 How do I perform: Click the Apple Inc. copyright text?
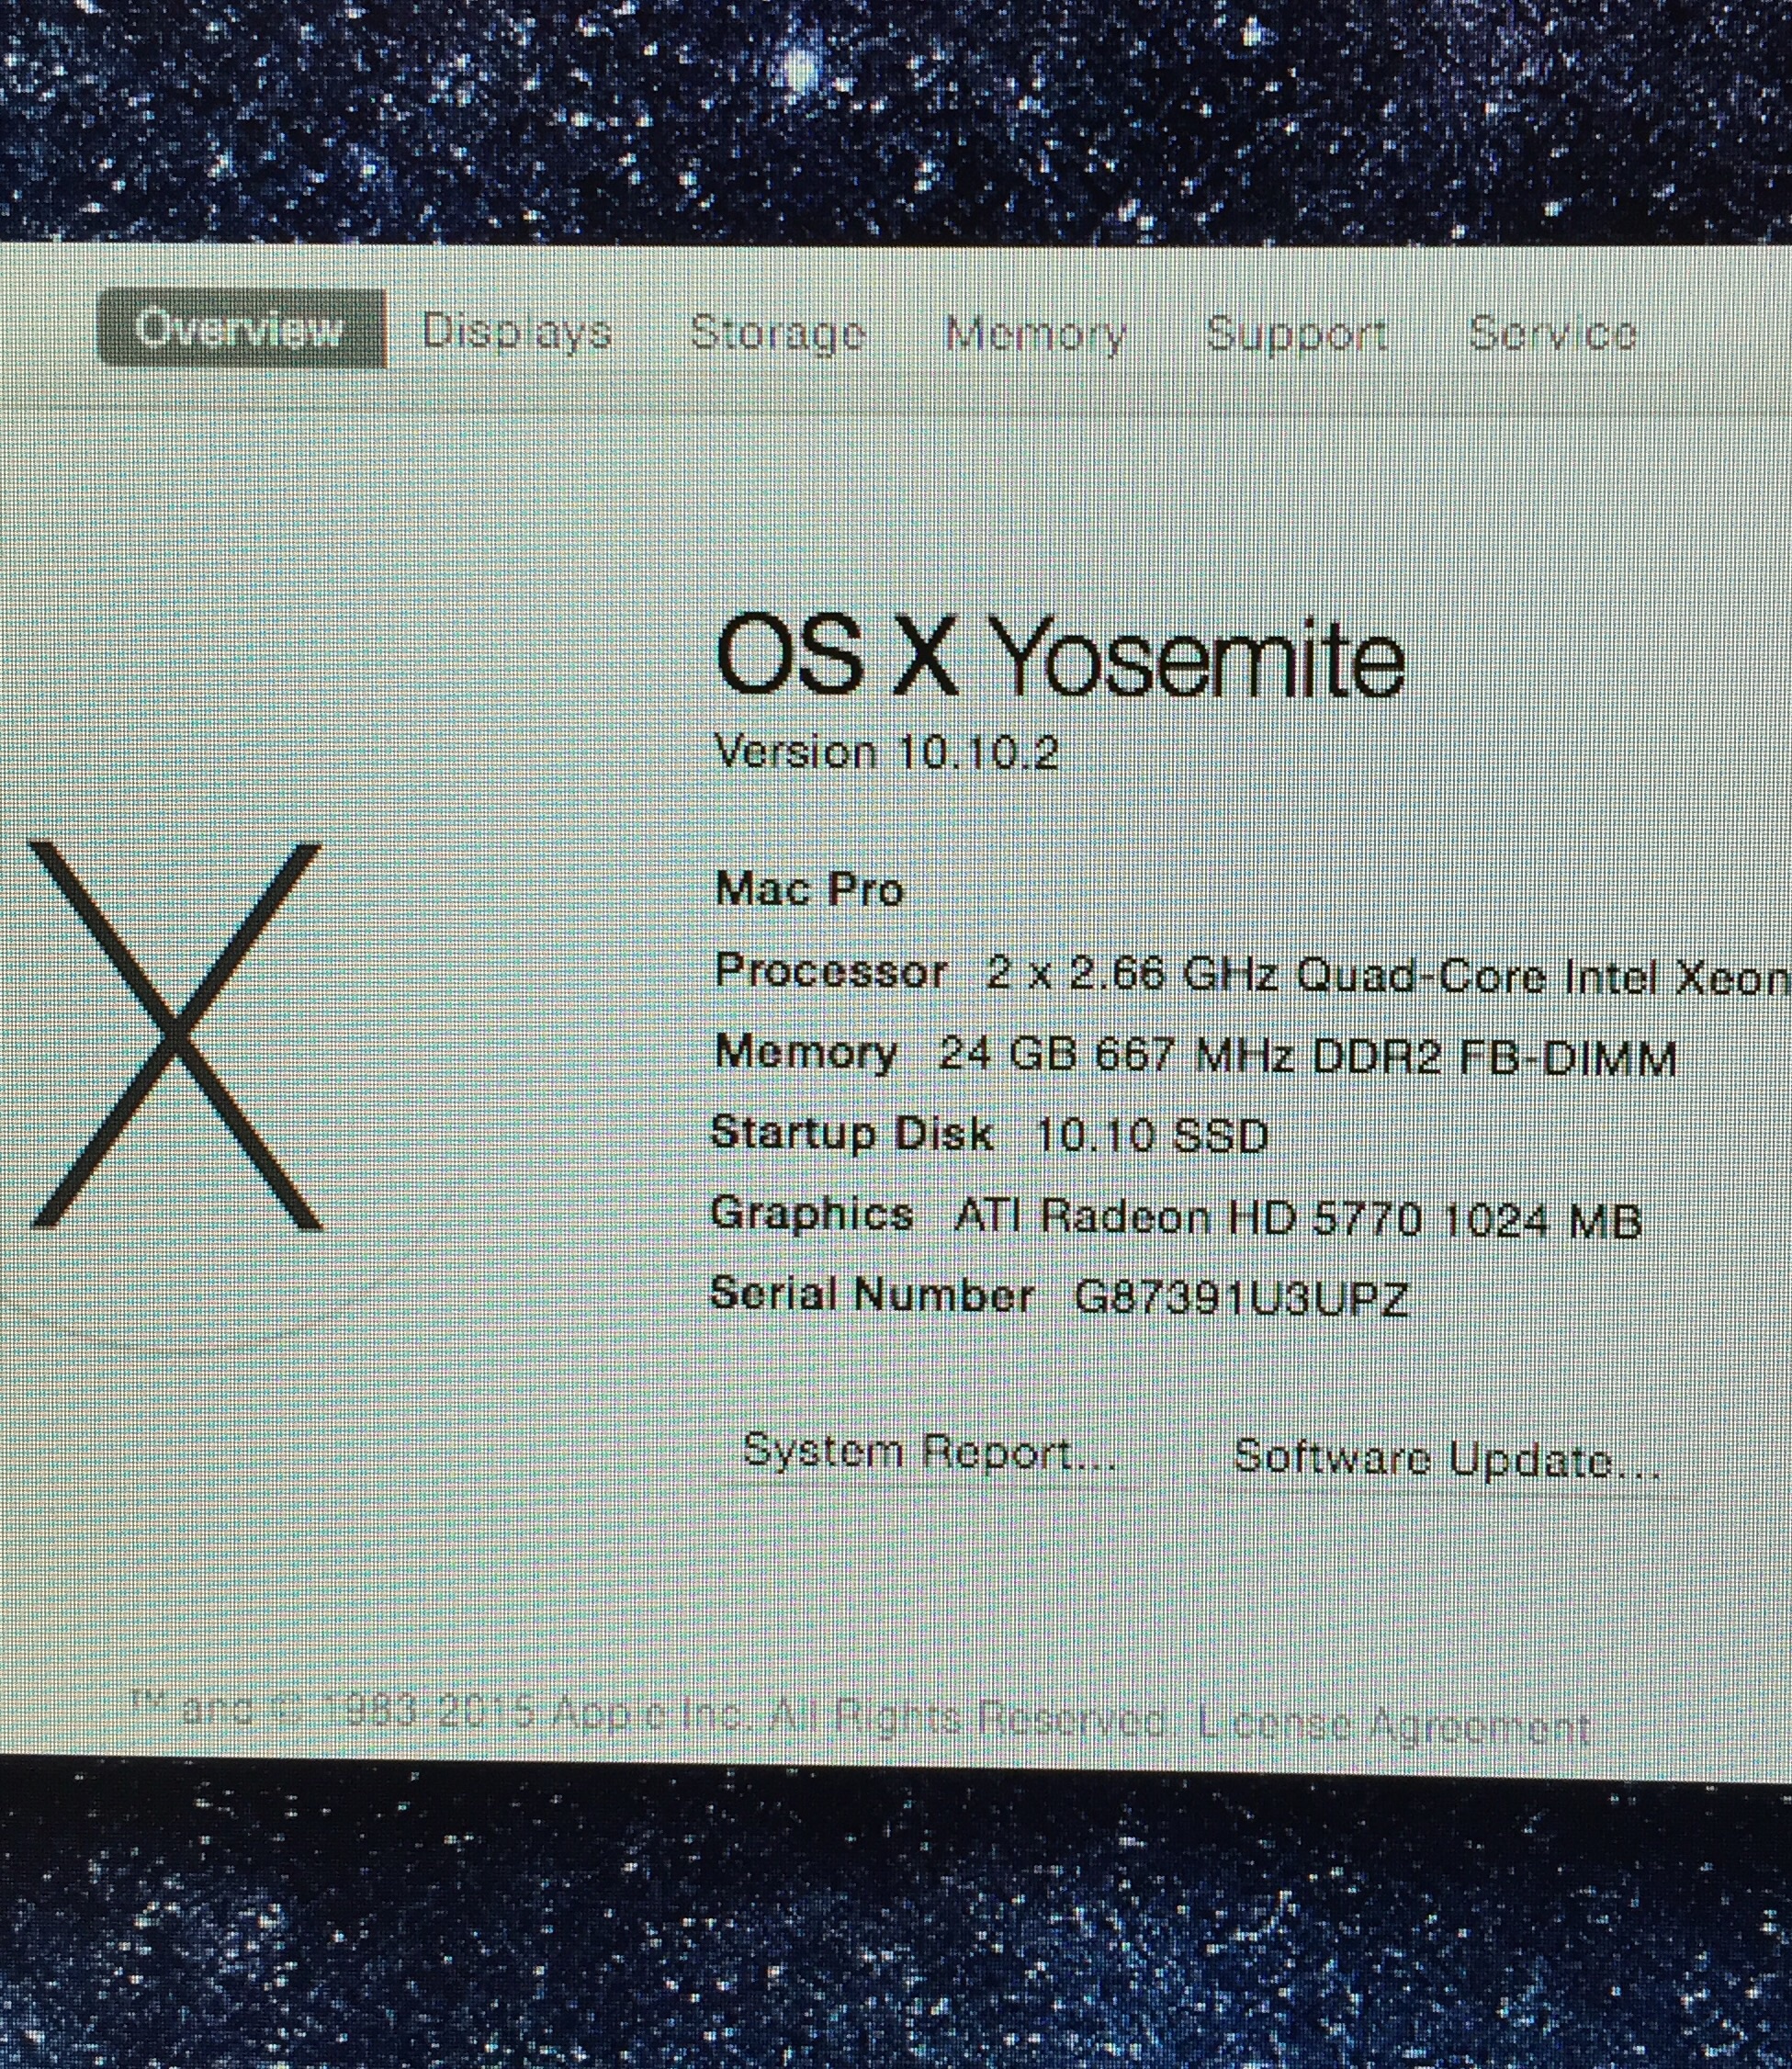[648, 1714]
